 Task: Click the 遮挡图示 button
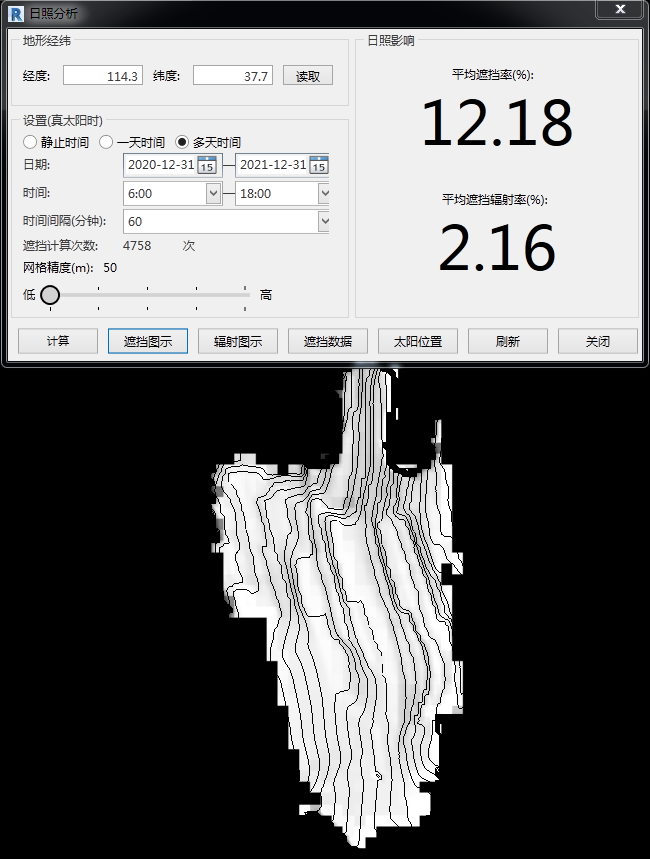pyautogui.click(x=148, y=341)
